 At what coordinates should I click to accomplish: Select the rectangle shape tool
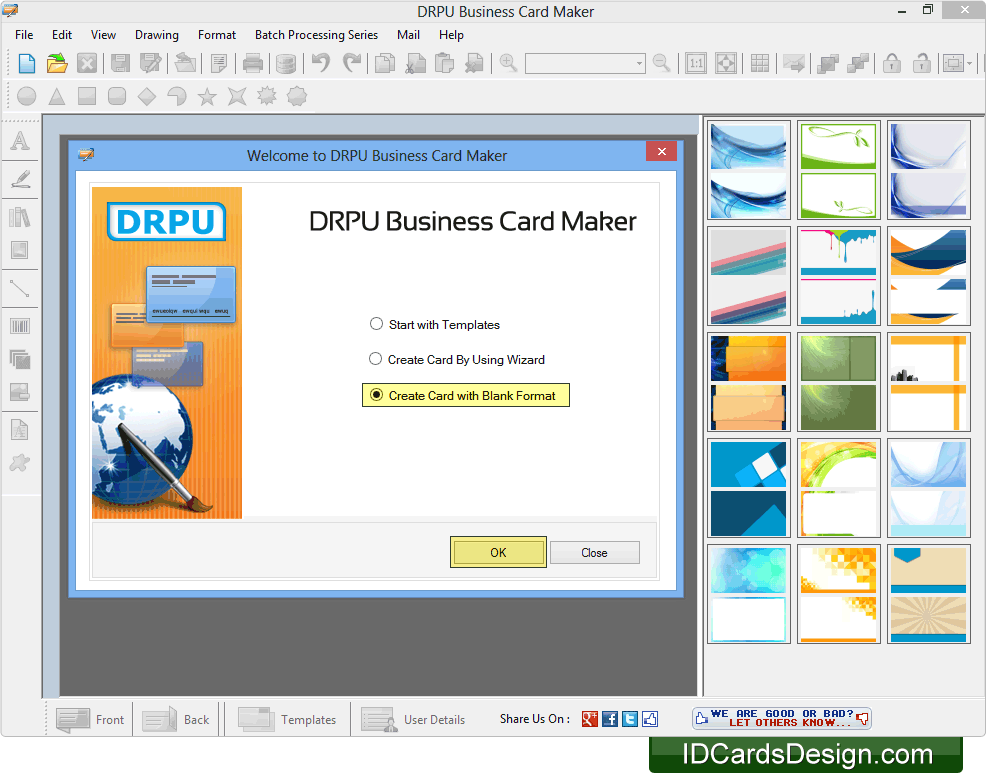(x=87, y=96)
